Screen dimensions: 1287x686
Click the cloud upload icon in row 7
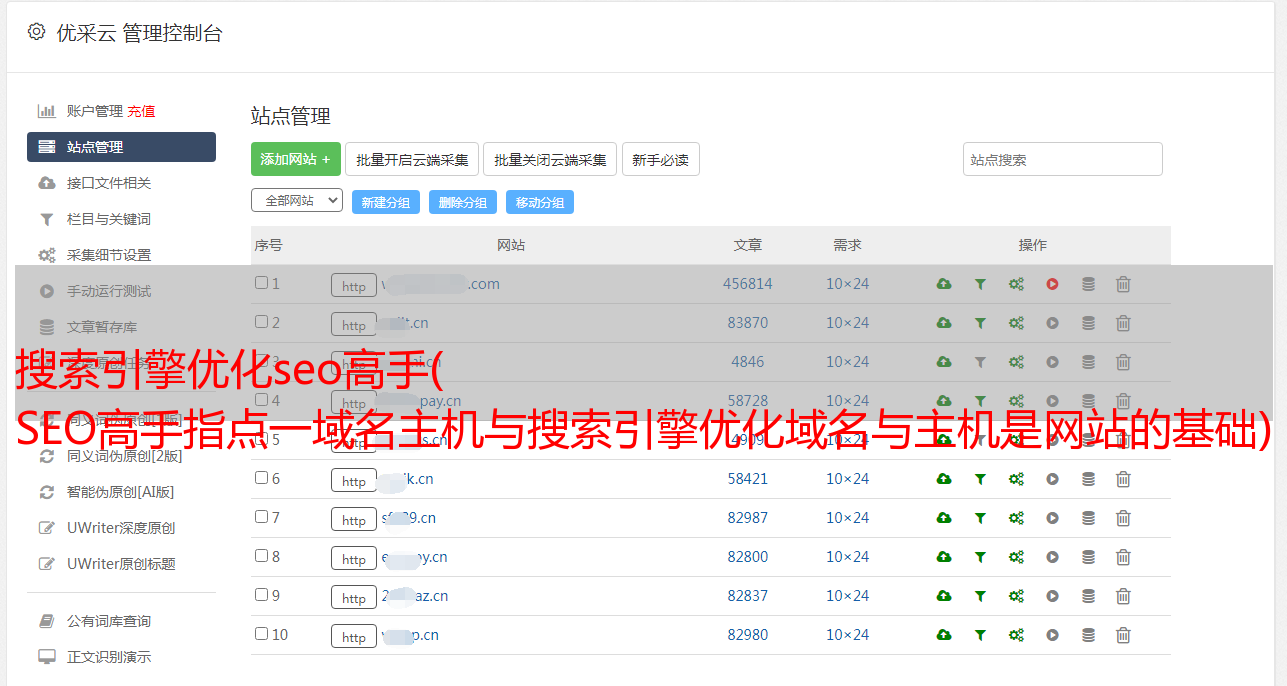pyautogui.click(x=944, y=518)
